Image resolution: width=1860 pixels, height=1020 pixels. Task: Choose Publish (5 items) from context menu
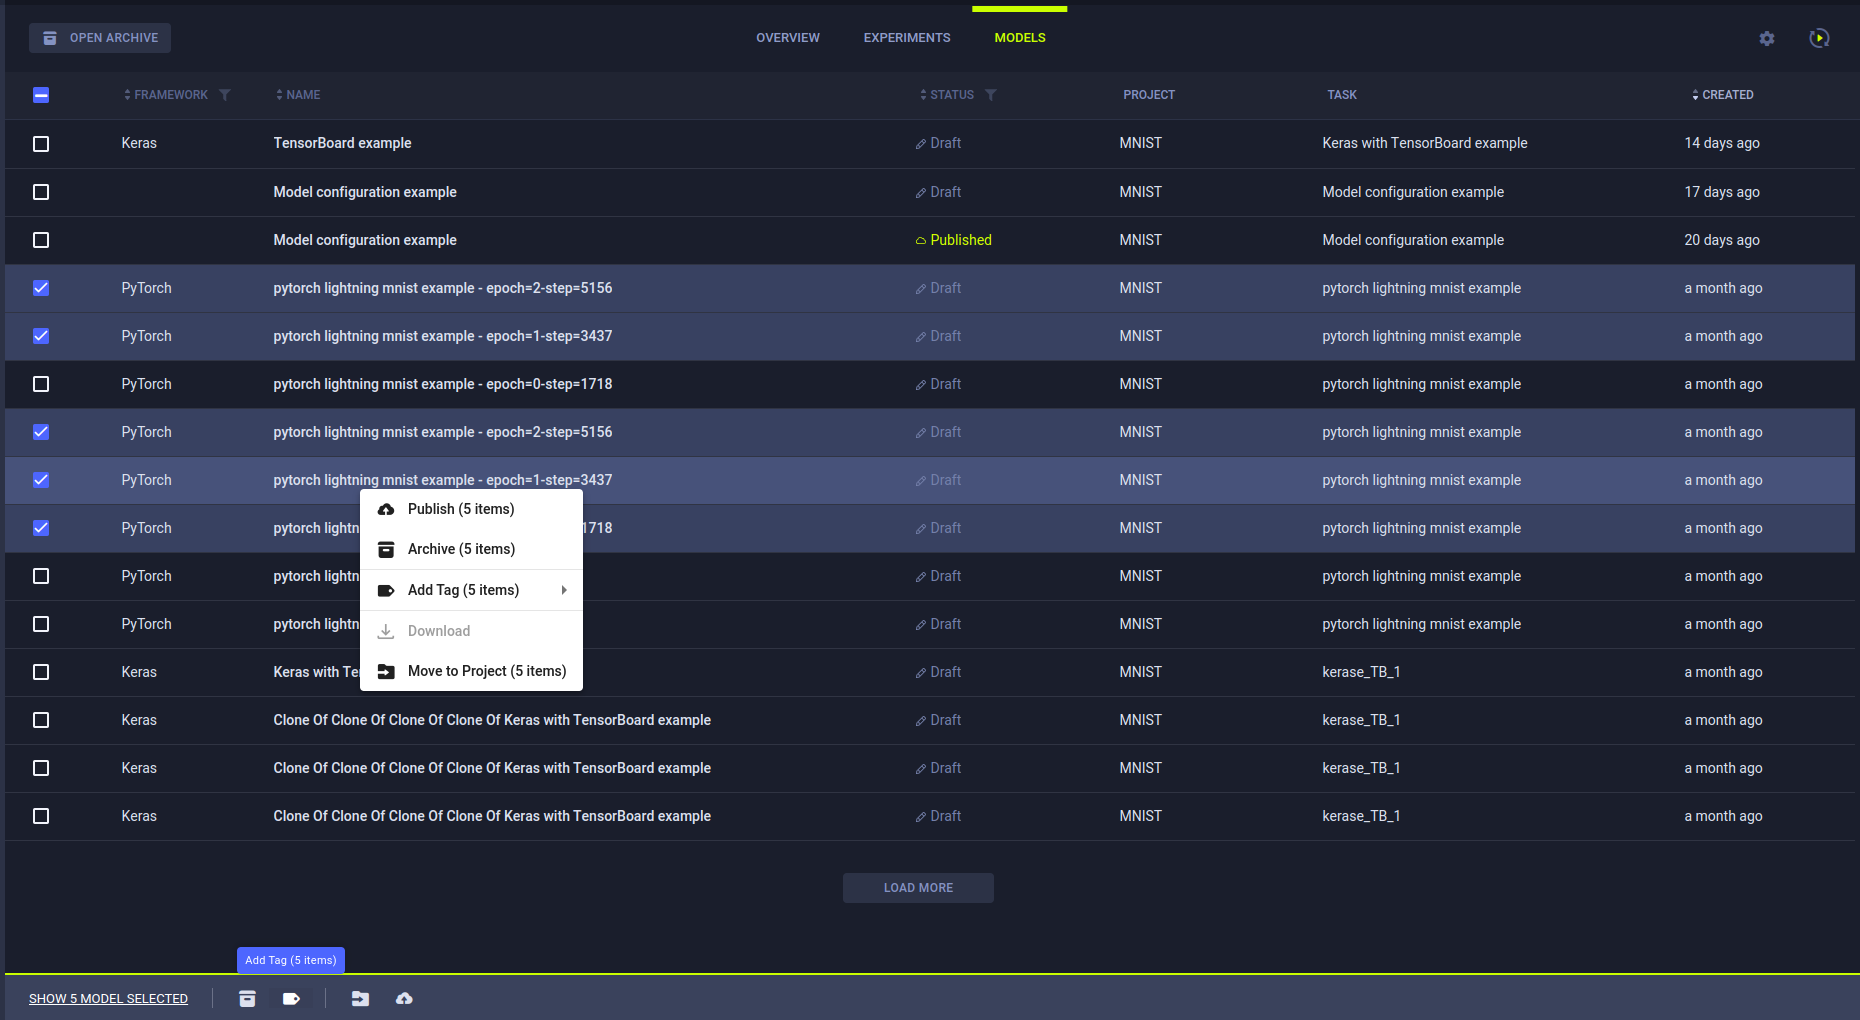(x=461, y=509)
